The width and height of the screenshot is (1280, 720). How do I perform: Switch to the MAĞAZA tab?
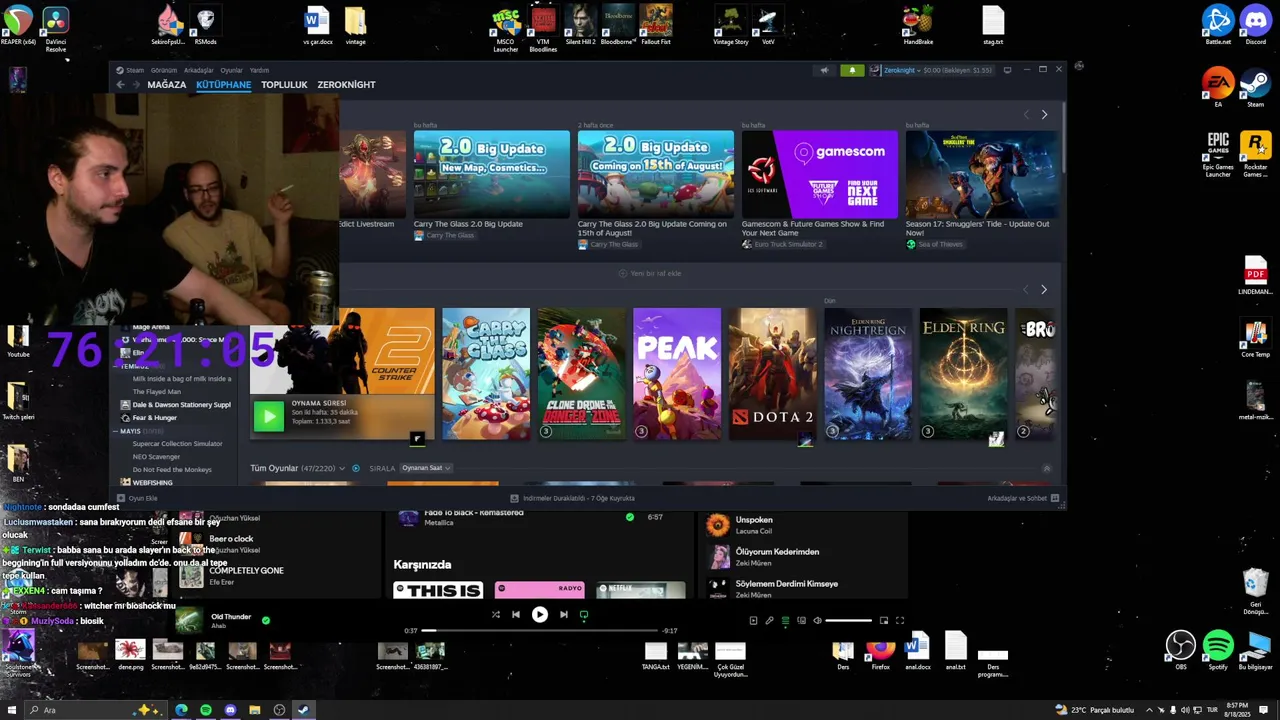point(167,85)
